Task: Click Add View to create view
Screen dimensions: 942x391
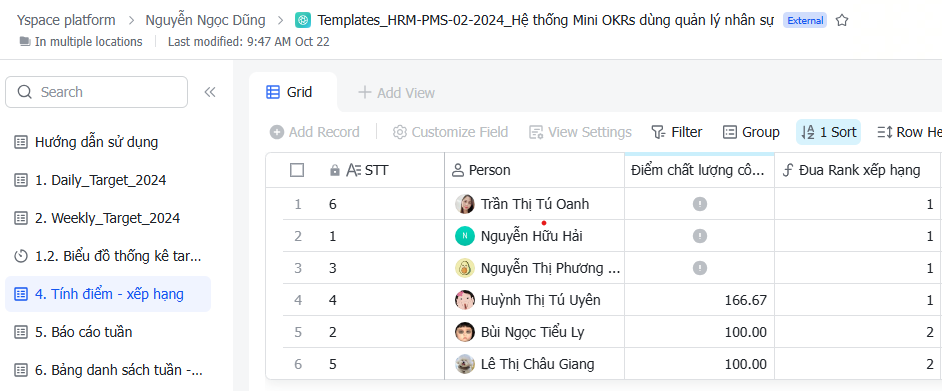Action: 396,93
